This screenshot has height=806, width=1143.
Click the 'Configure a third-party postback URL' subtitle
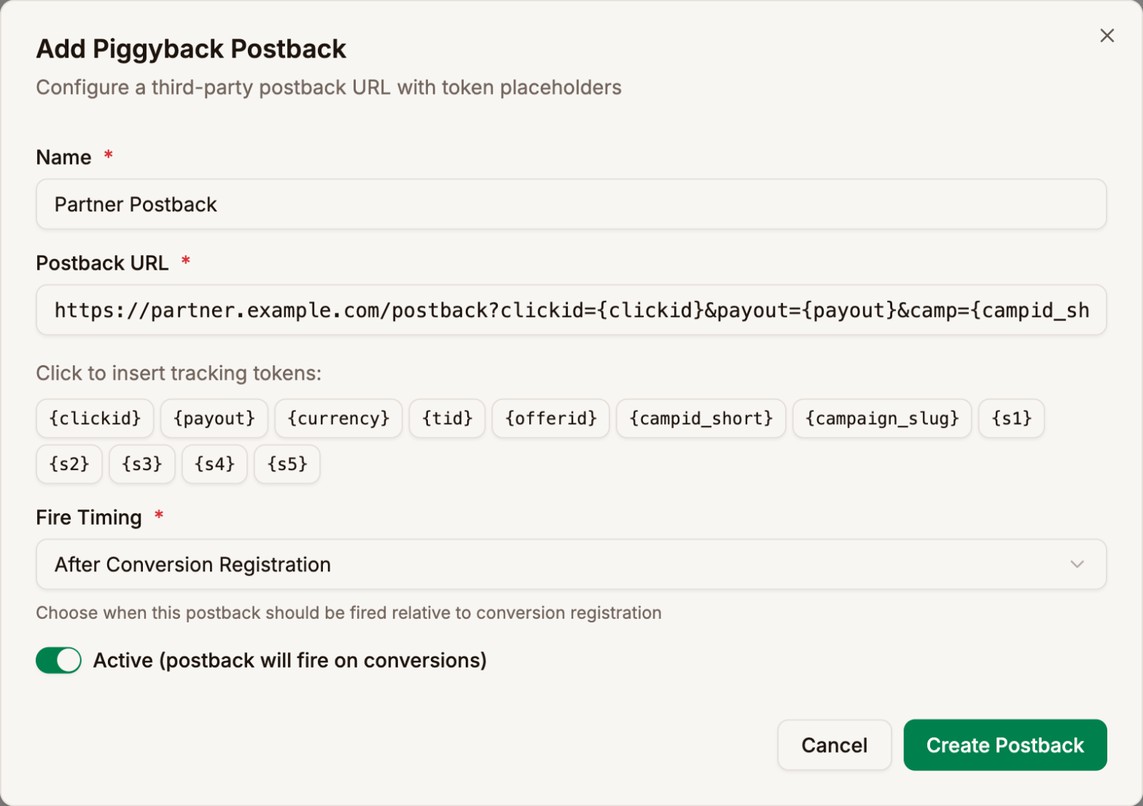(329, 87)
